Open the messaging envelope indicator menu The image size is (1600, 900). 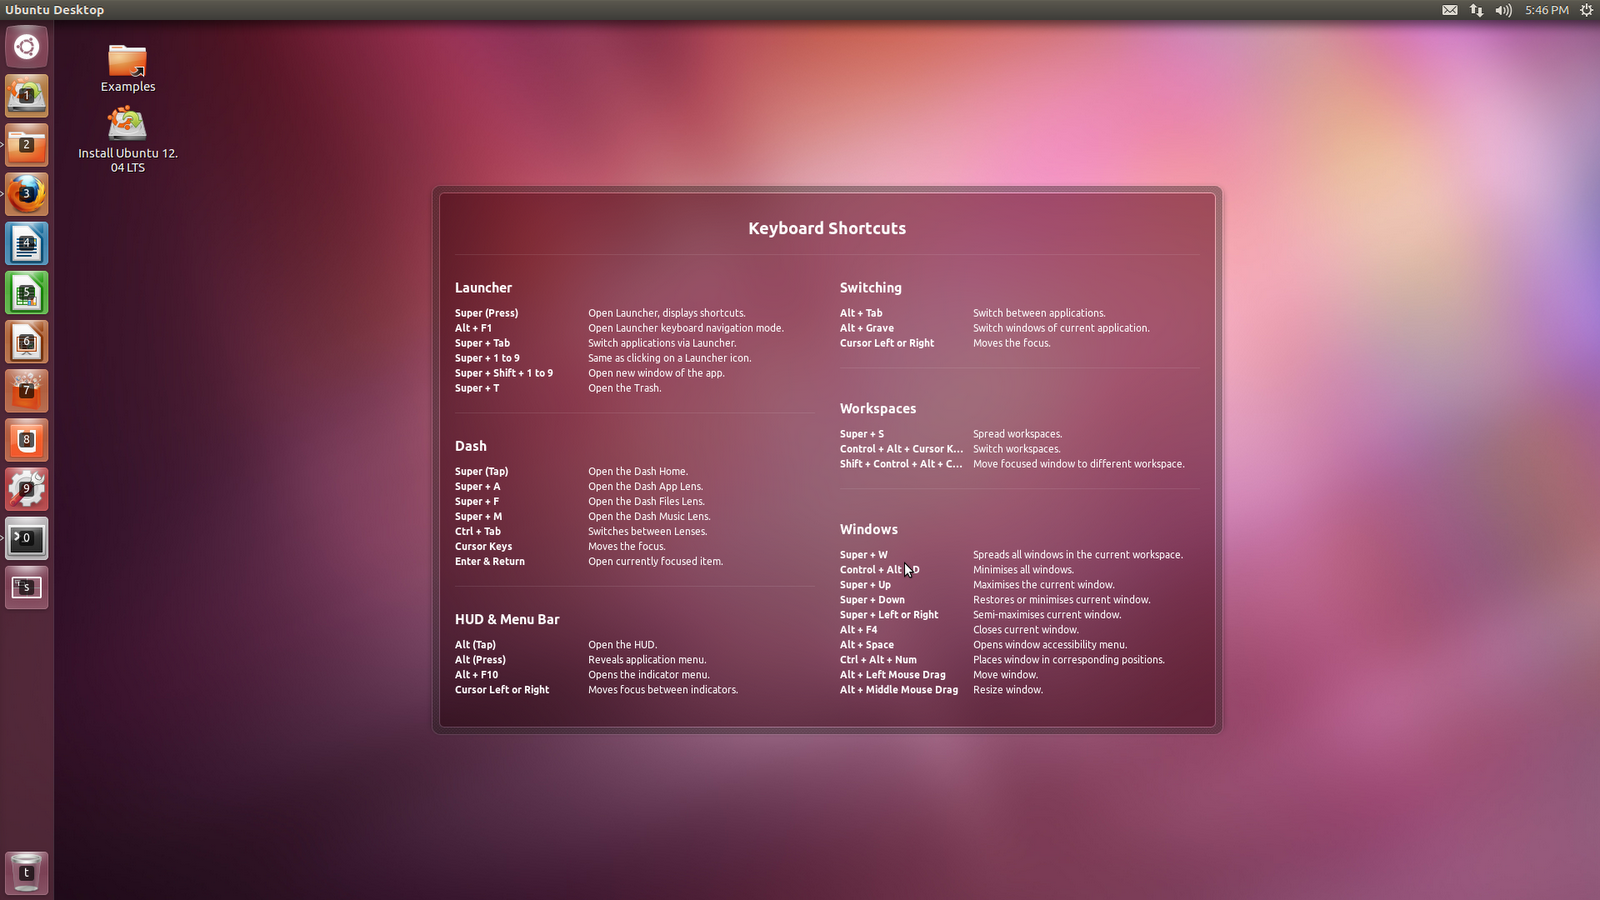pyautogui.click(x=1450, y=10)
